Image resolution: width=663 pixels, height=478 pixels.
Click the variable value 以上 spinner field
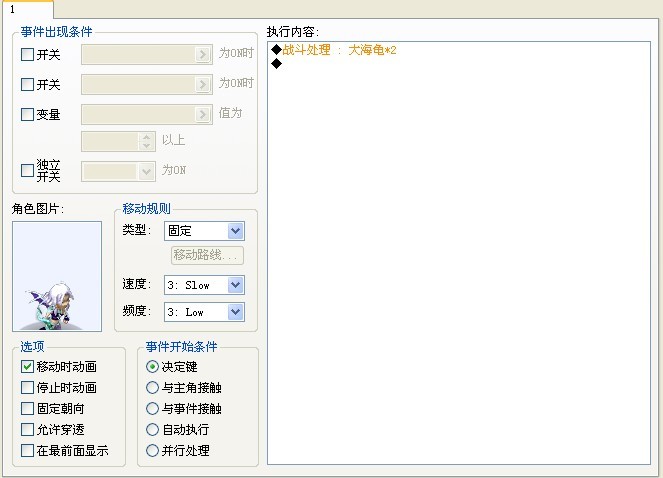point(118,141)
